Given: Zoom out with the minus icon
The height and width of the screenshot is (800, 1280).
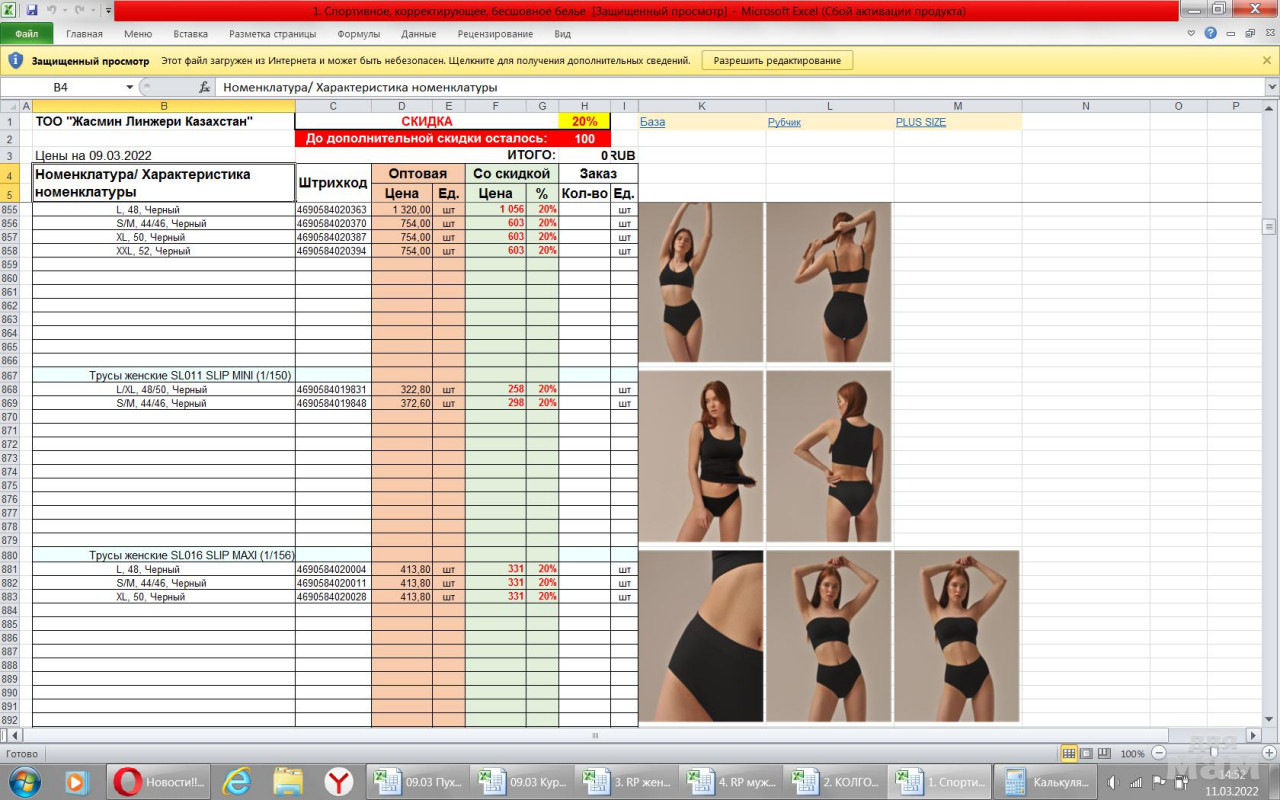Looking at the screenshot, I should click(x=1159, y=753).
